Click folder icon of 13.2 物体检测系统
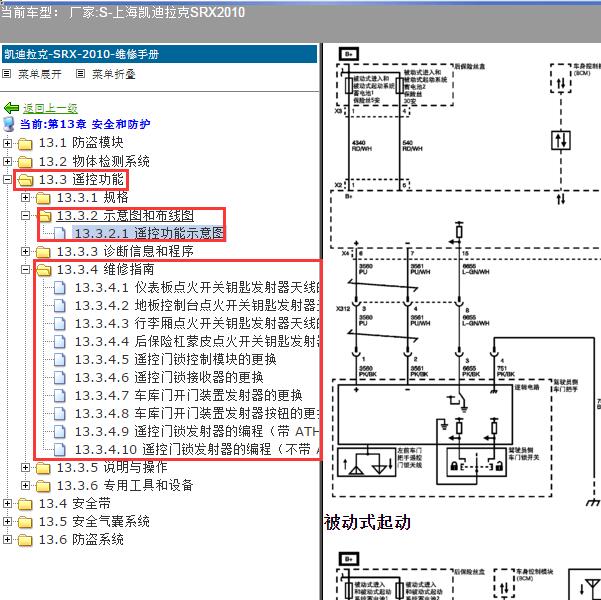 [x=25, y=162]
